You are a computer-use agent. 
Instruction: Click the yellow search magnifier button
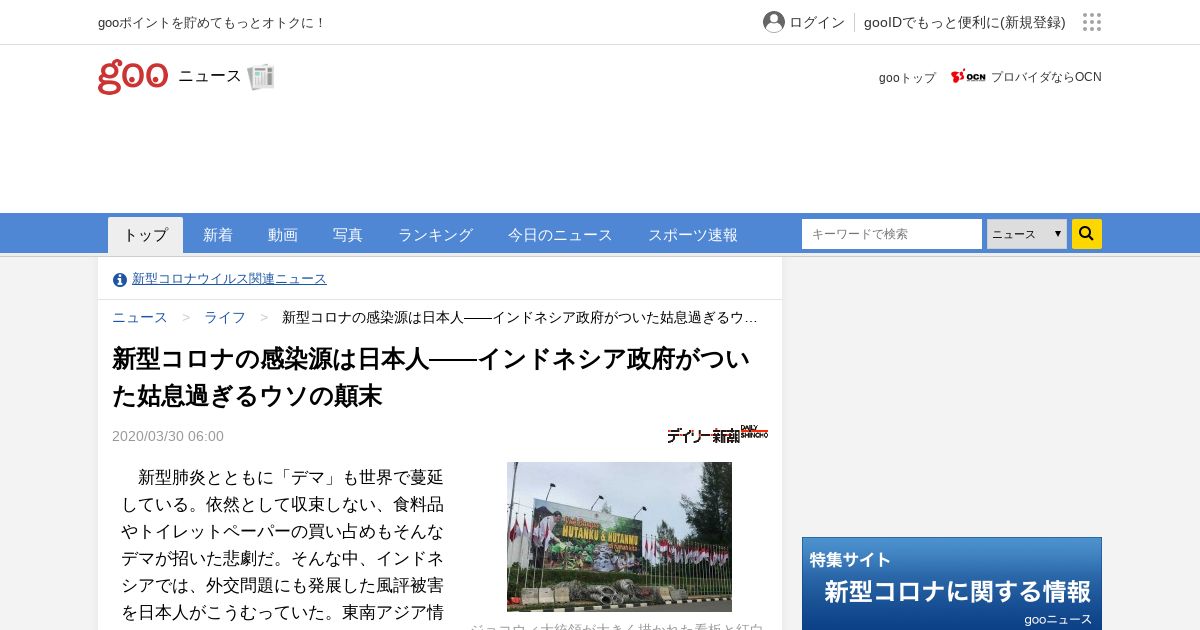(x=1087, y=234)
